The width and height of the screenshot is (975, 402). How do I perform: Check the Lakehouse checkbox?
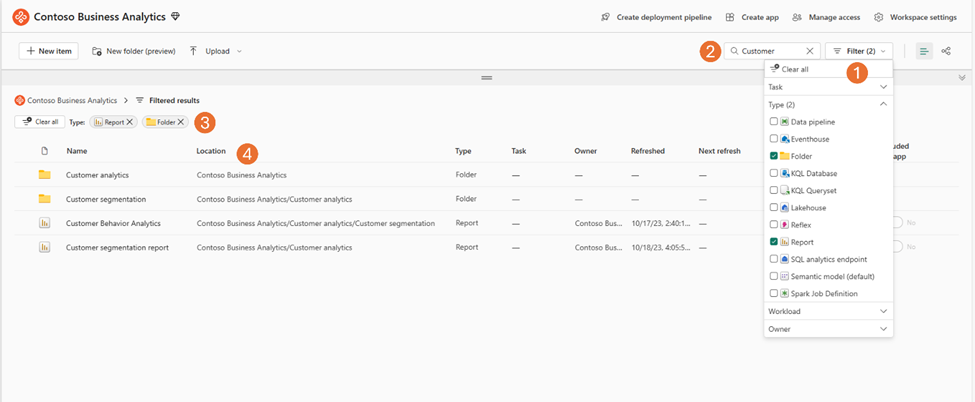774,207
